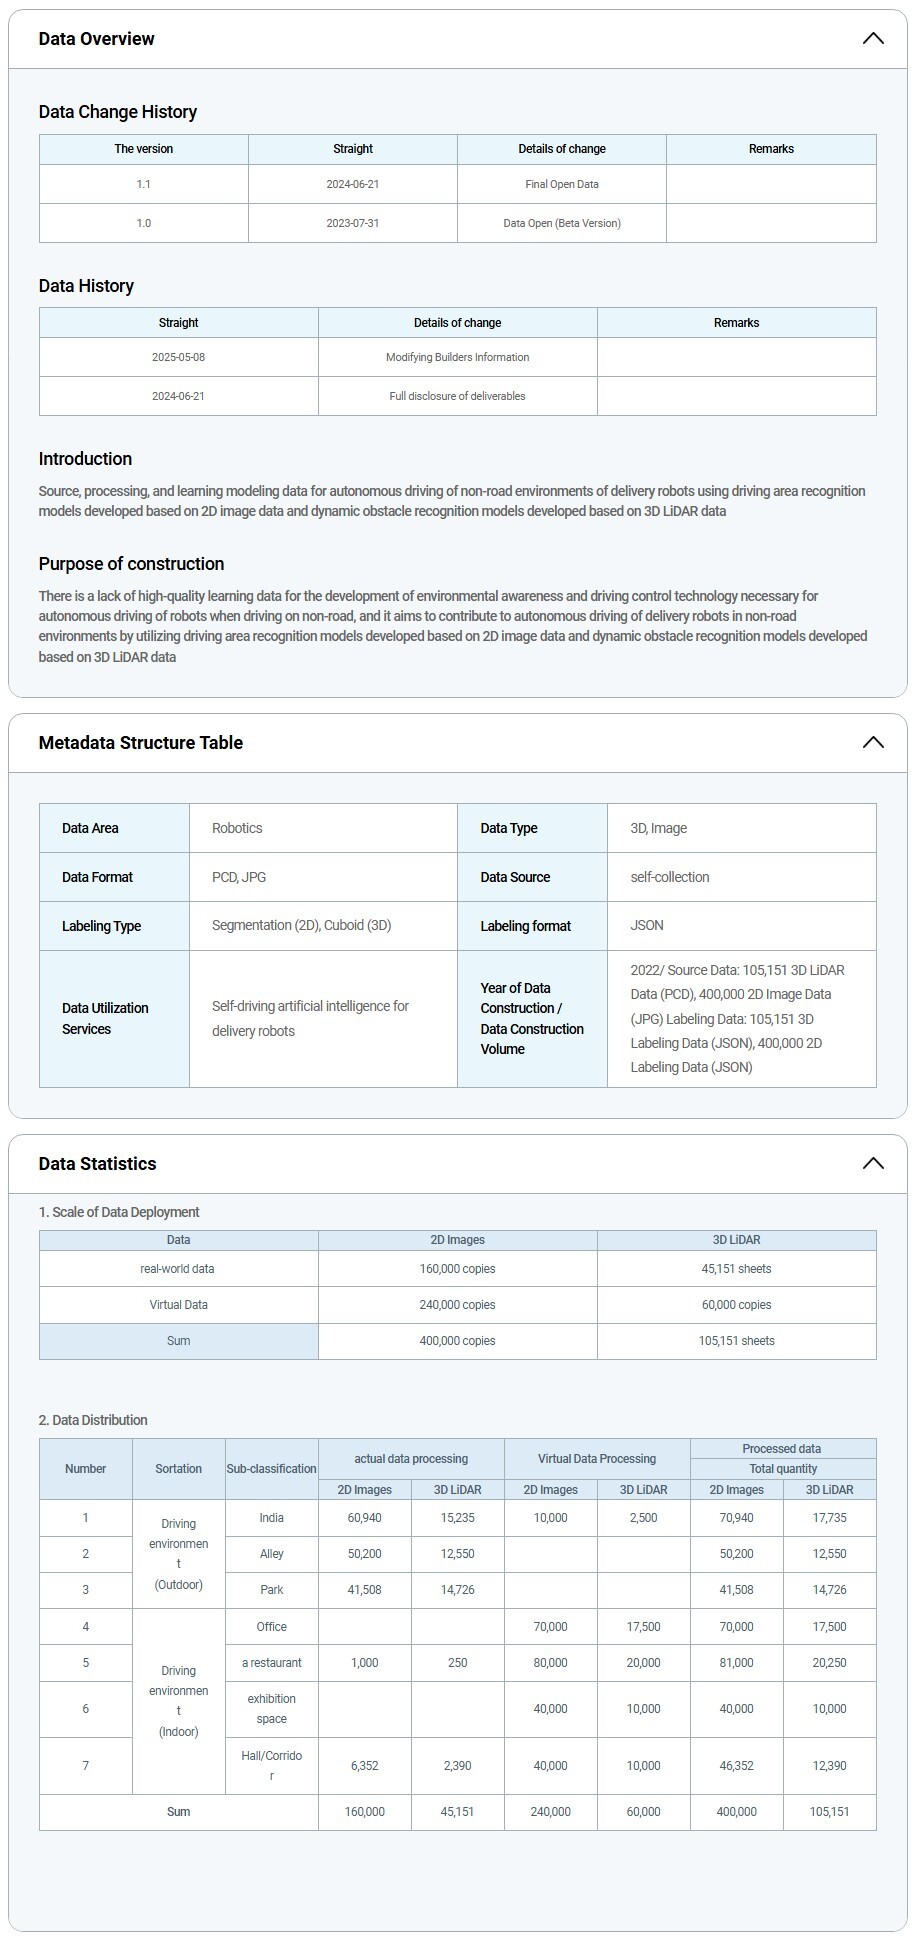Collapse the Data Overview section chevron
913x1940 pixels.
click(872, 39)
